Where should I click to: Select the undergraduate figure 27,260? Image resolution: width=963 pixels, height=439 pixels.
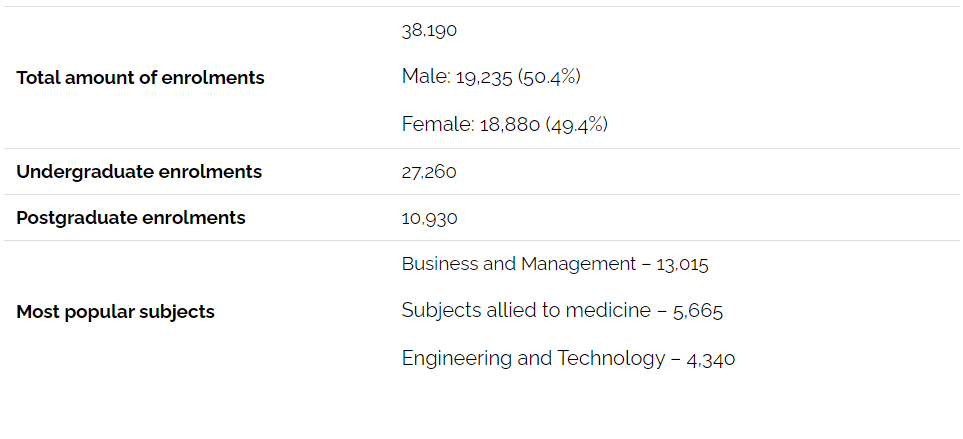429,172
